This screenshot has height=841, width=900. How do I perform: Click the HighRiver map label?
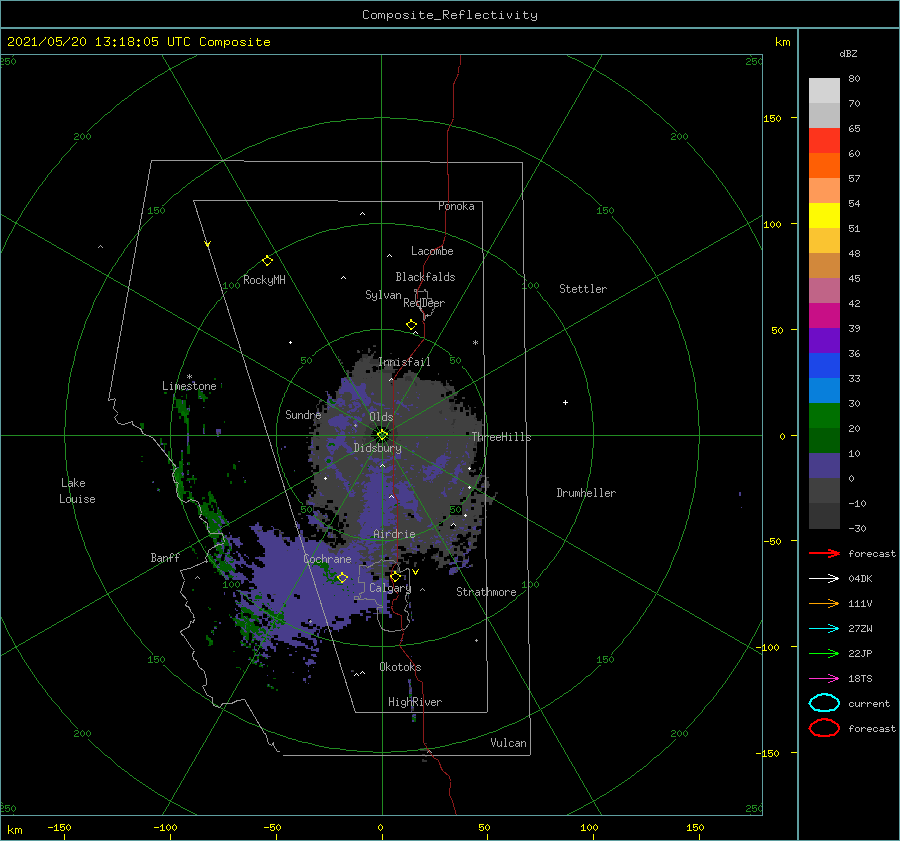pyautogui.click(x=415, y=702)
